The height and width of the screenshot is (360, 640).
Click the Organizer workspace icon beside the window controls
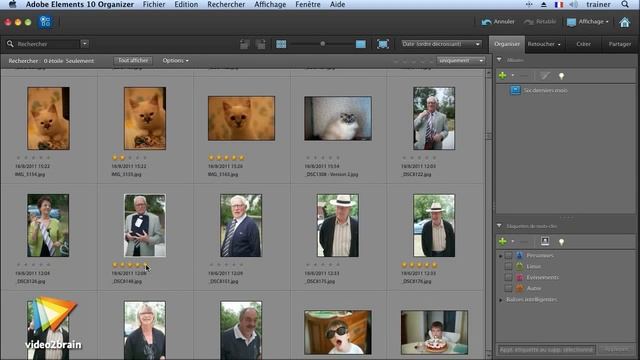45,22
